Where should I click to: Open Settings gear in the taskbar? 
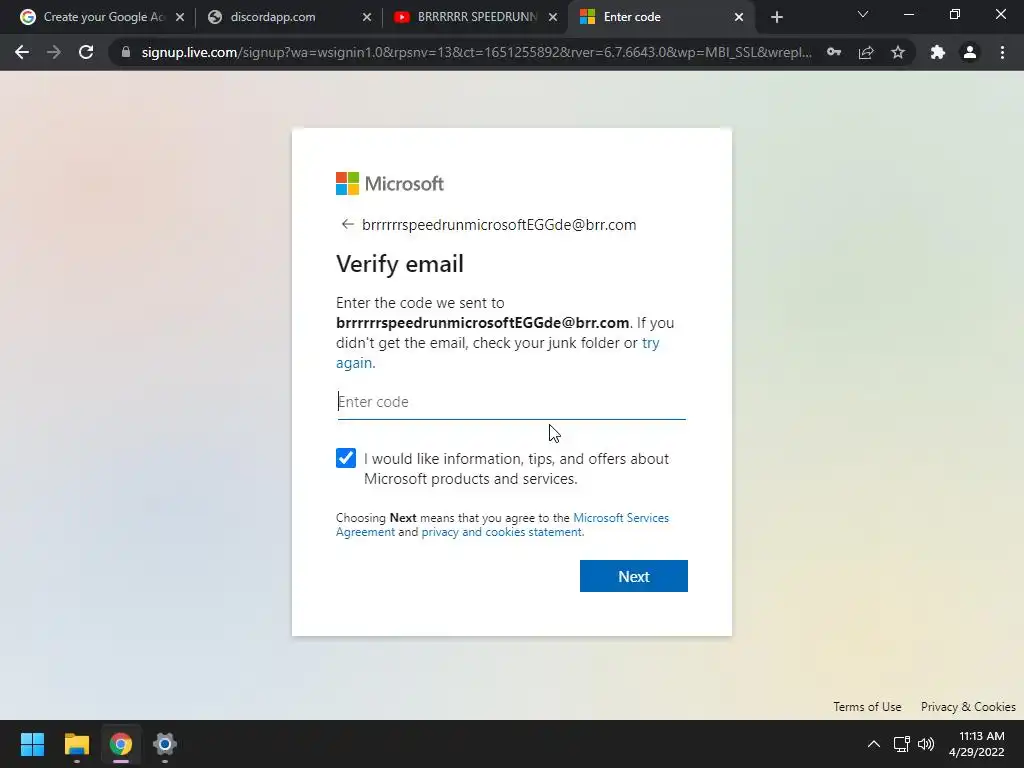pos(165,744)
